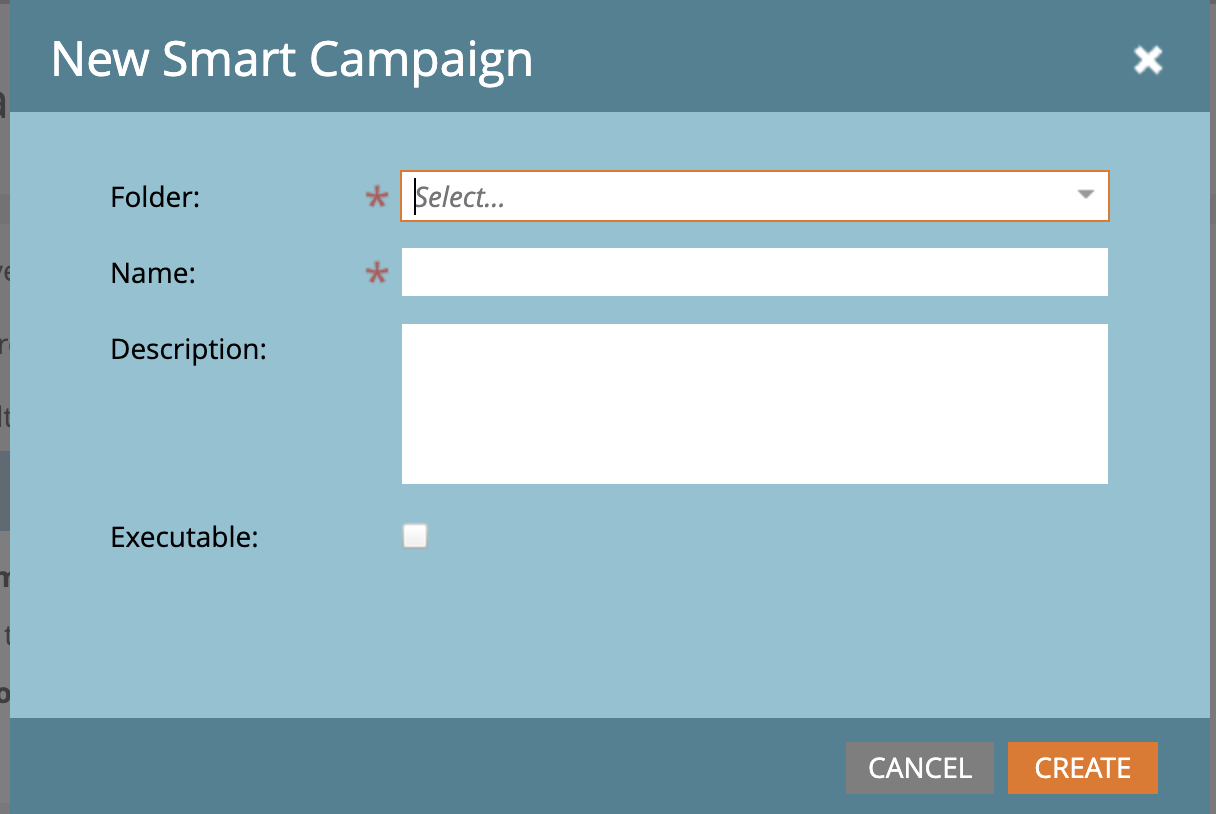Create the smart campaign
This screenshot has height=814, width=1216.
coord(1083,768)
